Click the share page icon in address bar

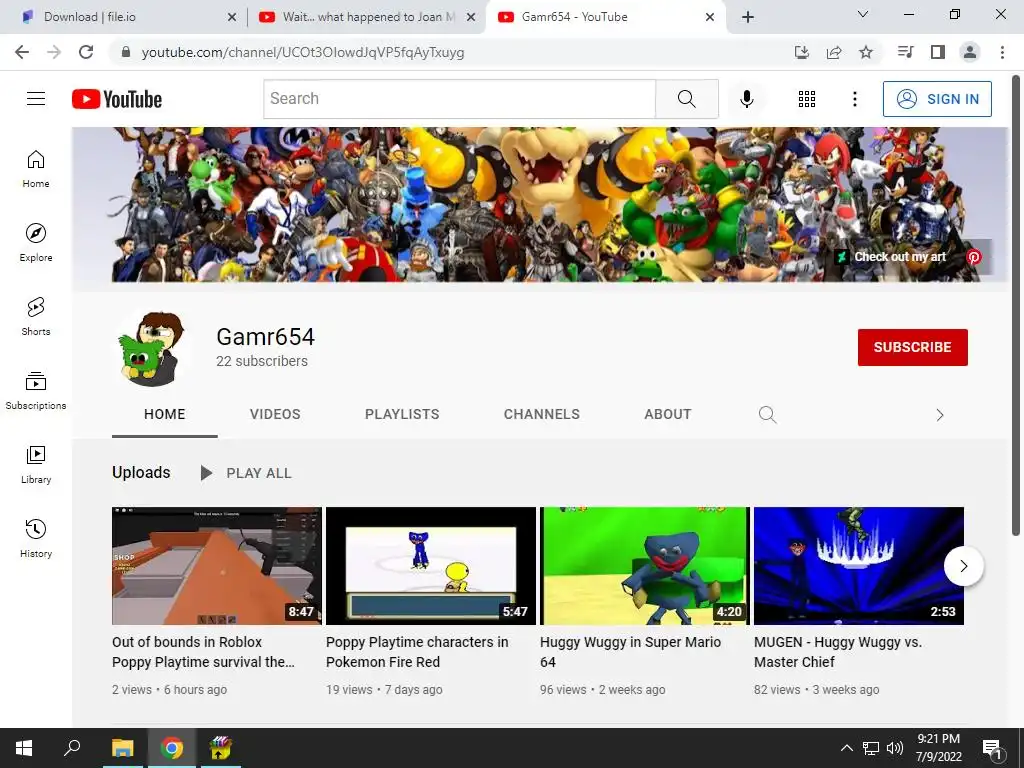click(833, 52)
